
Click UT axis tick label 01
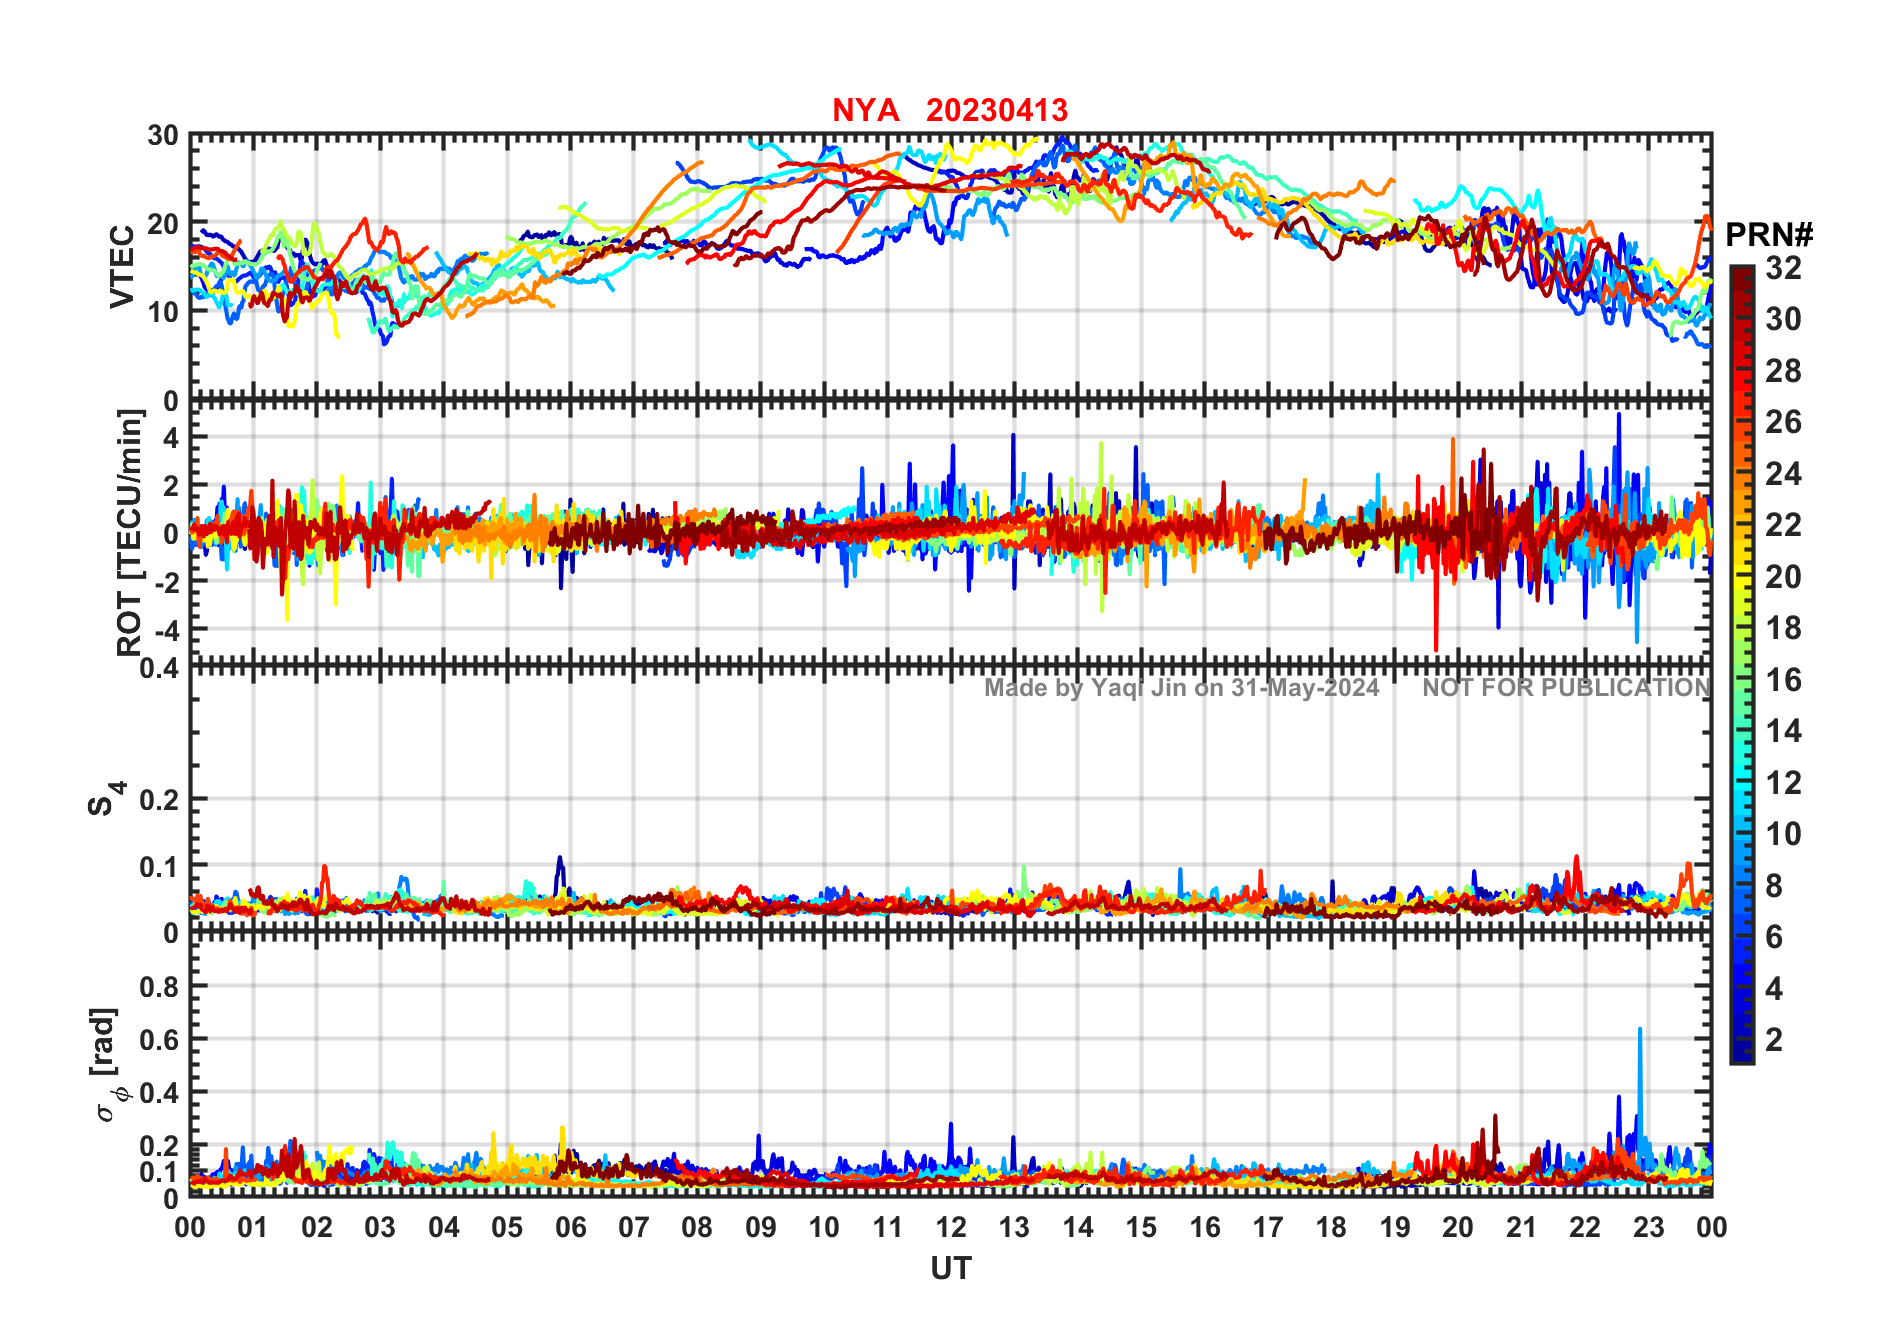pos(253,1228)
